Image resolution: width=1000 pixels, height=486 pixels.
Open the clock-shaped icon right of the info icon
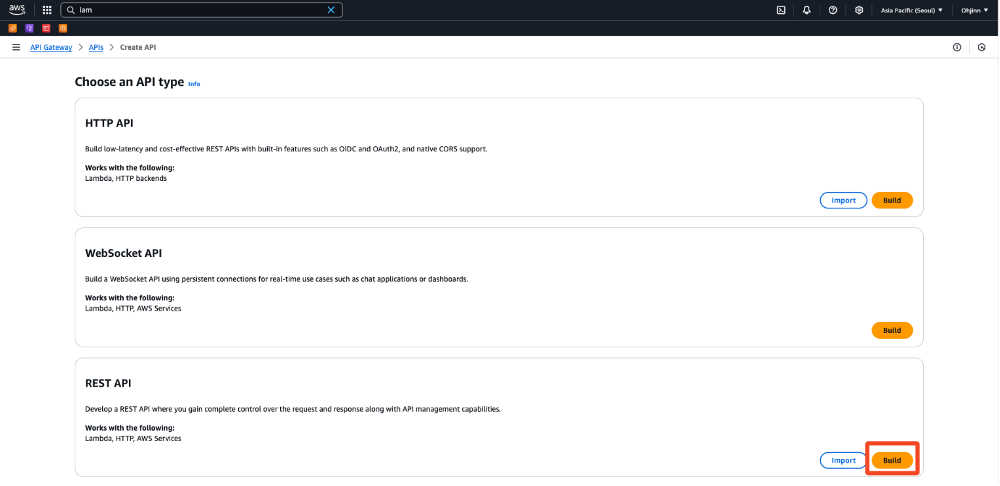982,47
